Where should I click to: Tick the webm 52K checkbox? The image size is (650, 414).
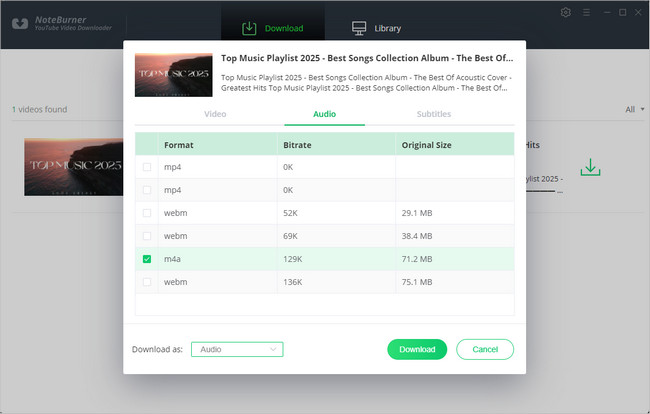pos(148,213)
